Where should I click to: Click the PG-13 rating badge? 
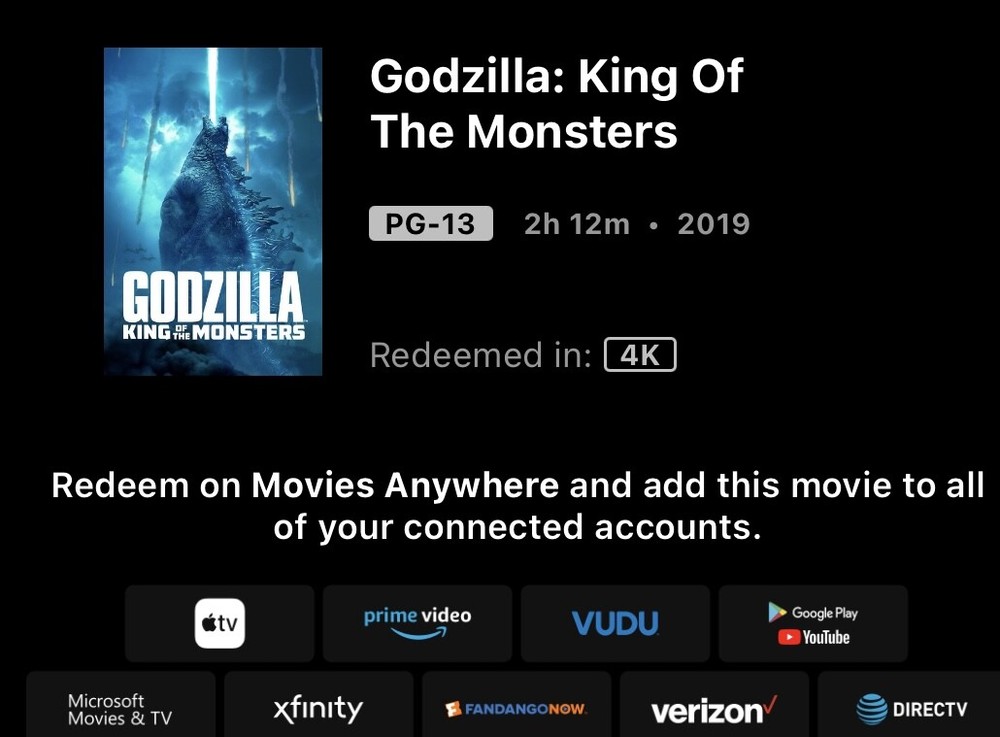point(431,223)
